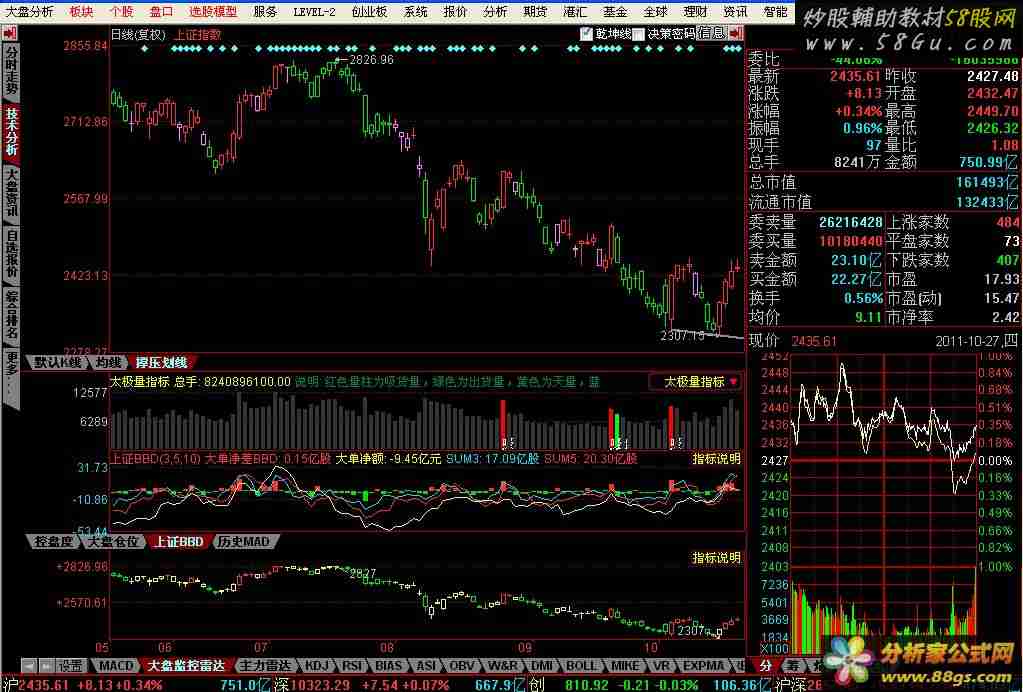The width and height of the screenshot is (1023, 692).
Task: Select the DMI indicator tab
Action: (542, 666)
